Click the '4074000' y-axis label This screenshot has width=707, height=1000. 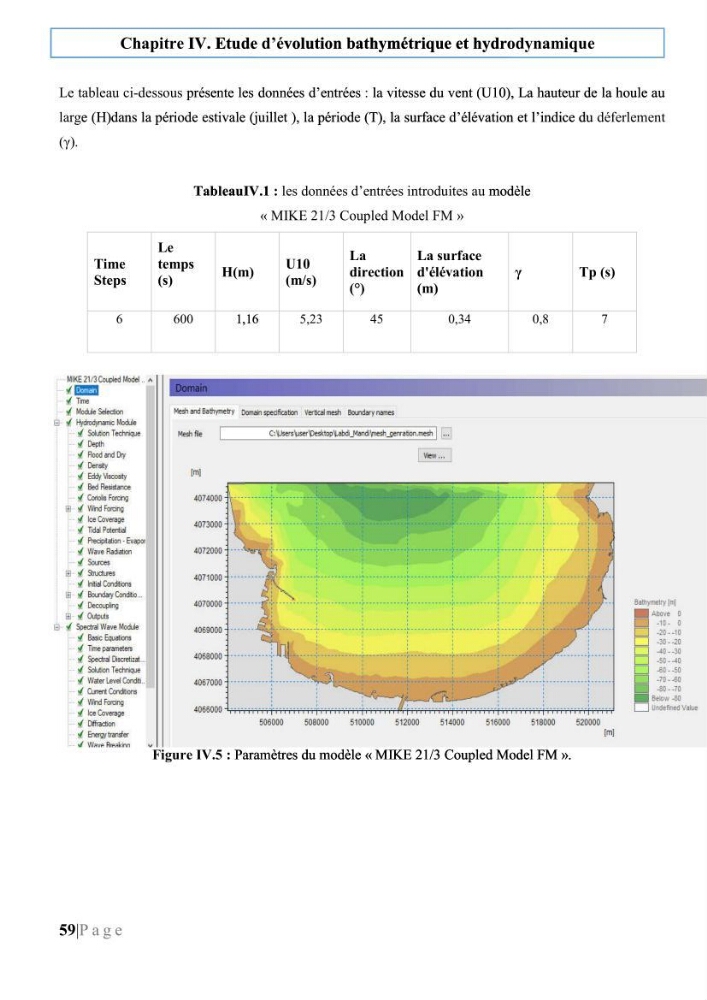(208, 498)
